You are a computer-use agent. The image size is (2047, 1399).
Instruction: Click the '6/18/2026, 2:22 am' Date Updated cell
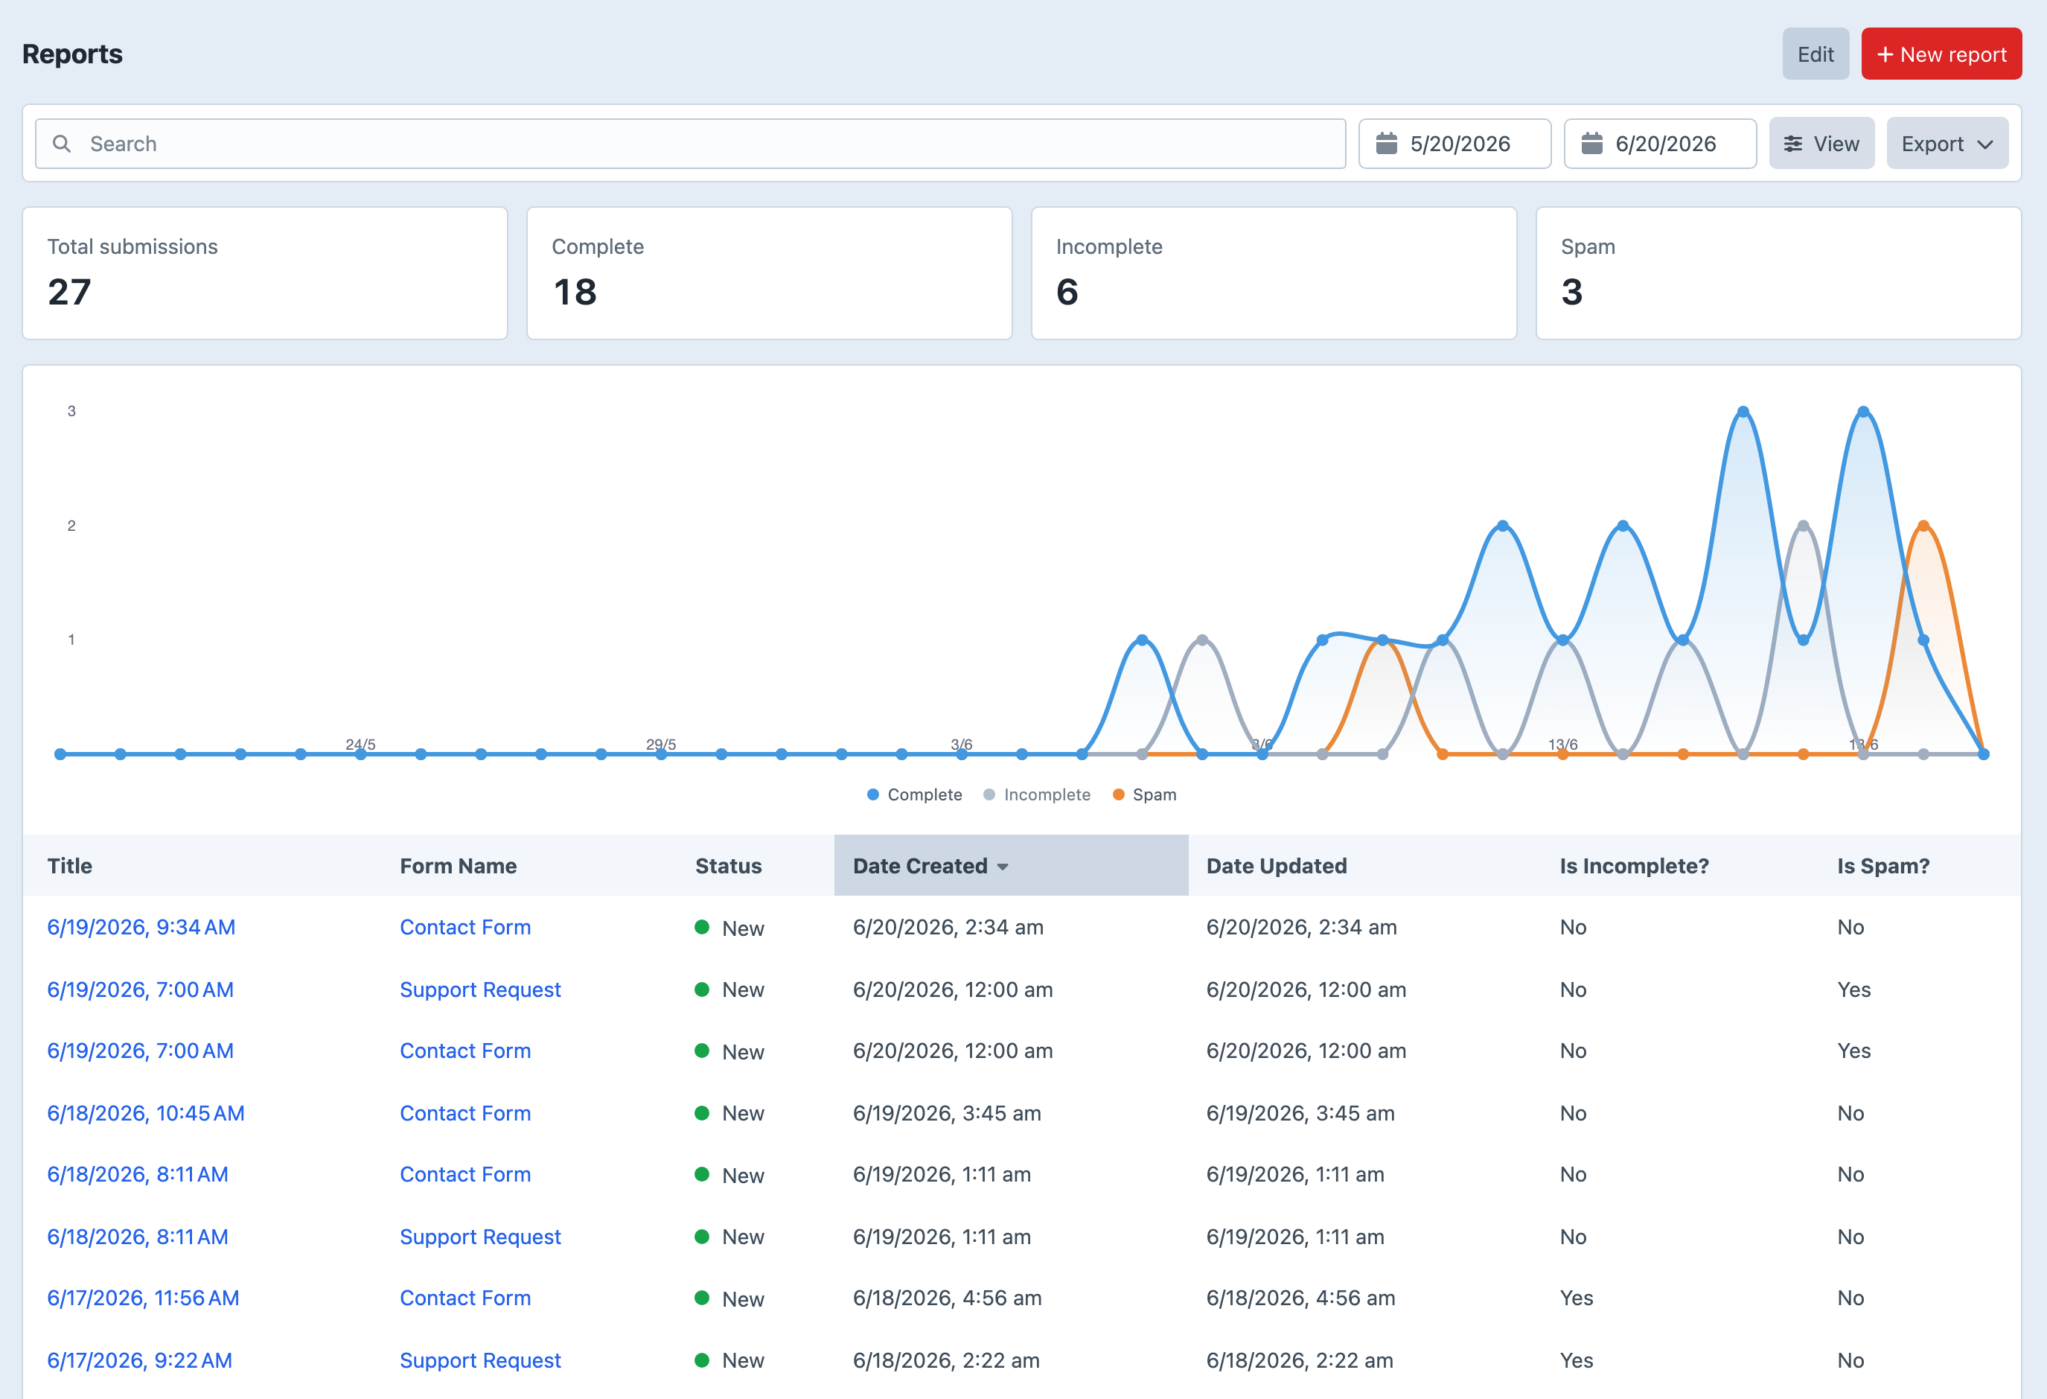(1299, 1360)
